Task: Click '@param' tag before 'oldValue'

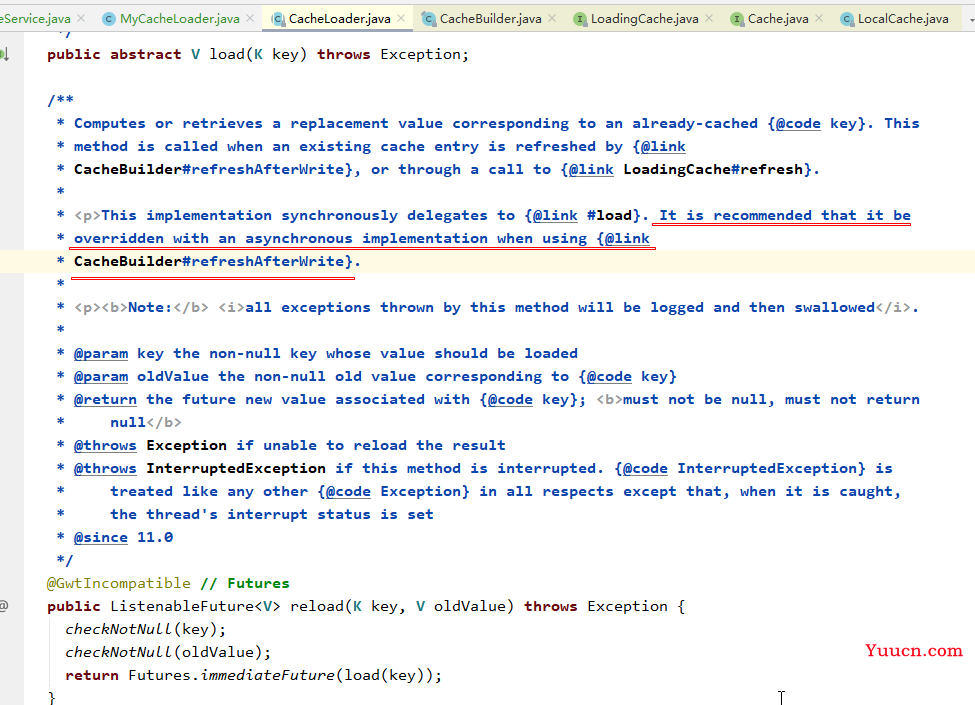Action: (101, 376)
